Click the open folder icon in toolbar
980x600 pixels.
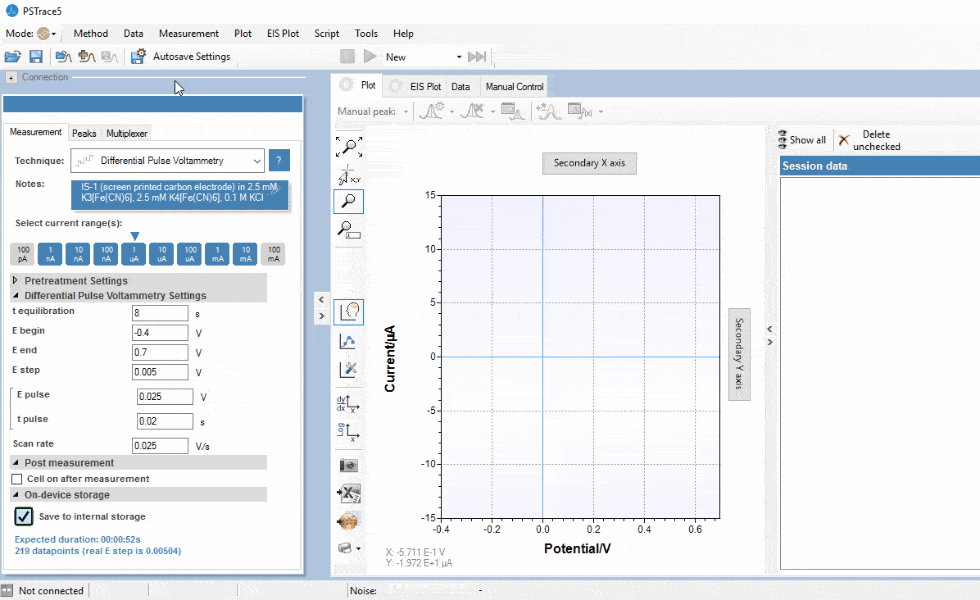(13, 57)
